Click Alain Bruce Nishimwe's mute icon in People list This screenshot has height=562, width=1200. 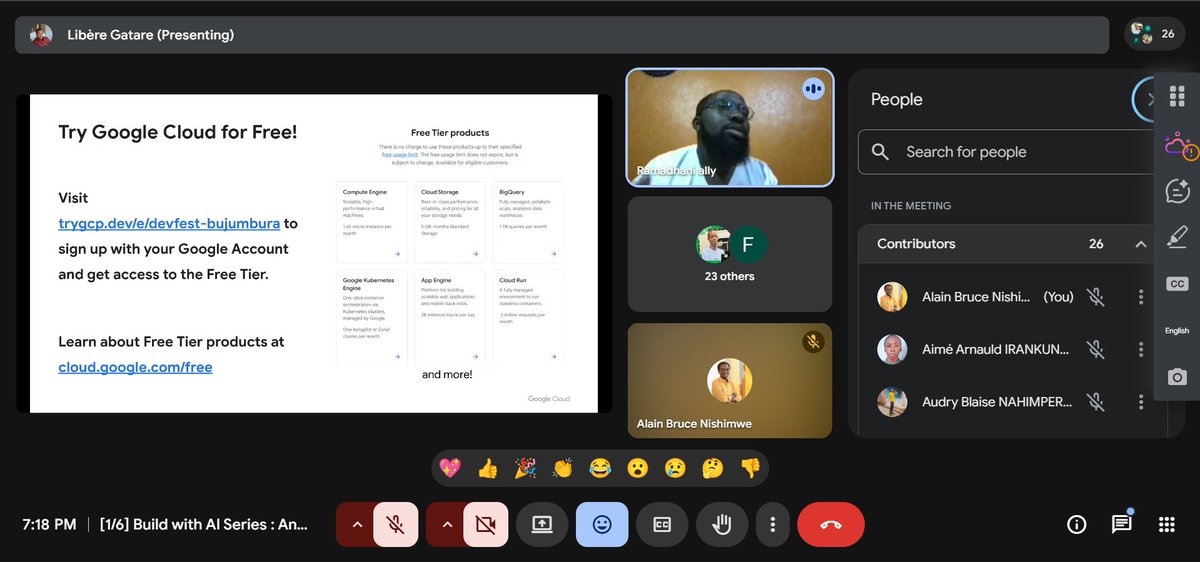coord(1096,297)
